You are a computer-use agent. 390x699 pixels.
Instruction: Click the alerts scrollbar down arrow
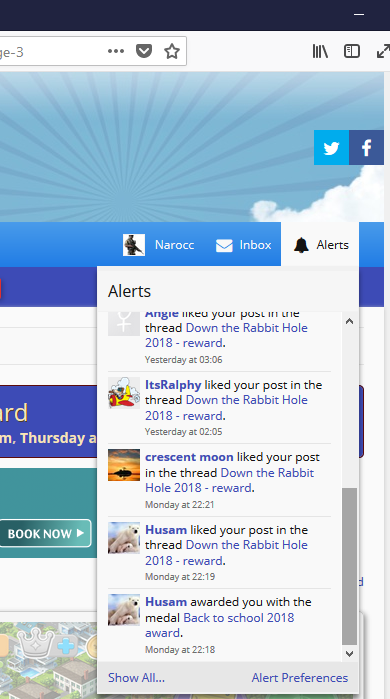tap(349, 654)
